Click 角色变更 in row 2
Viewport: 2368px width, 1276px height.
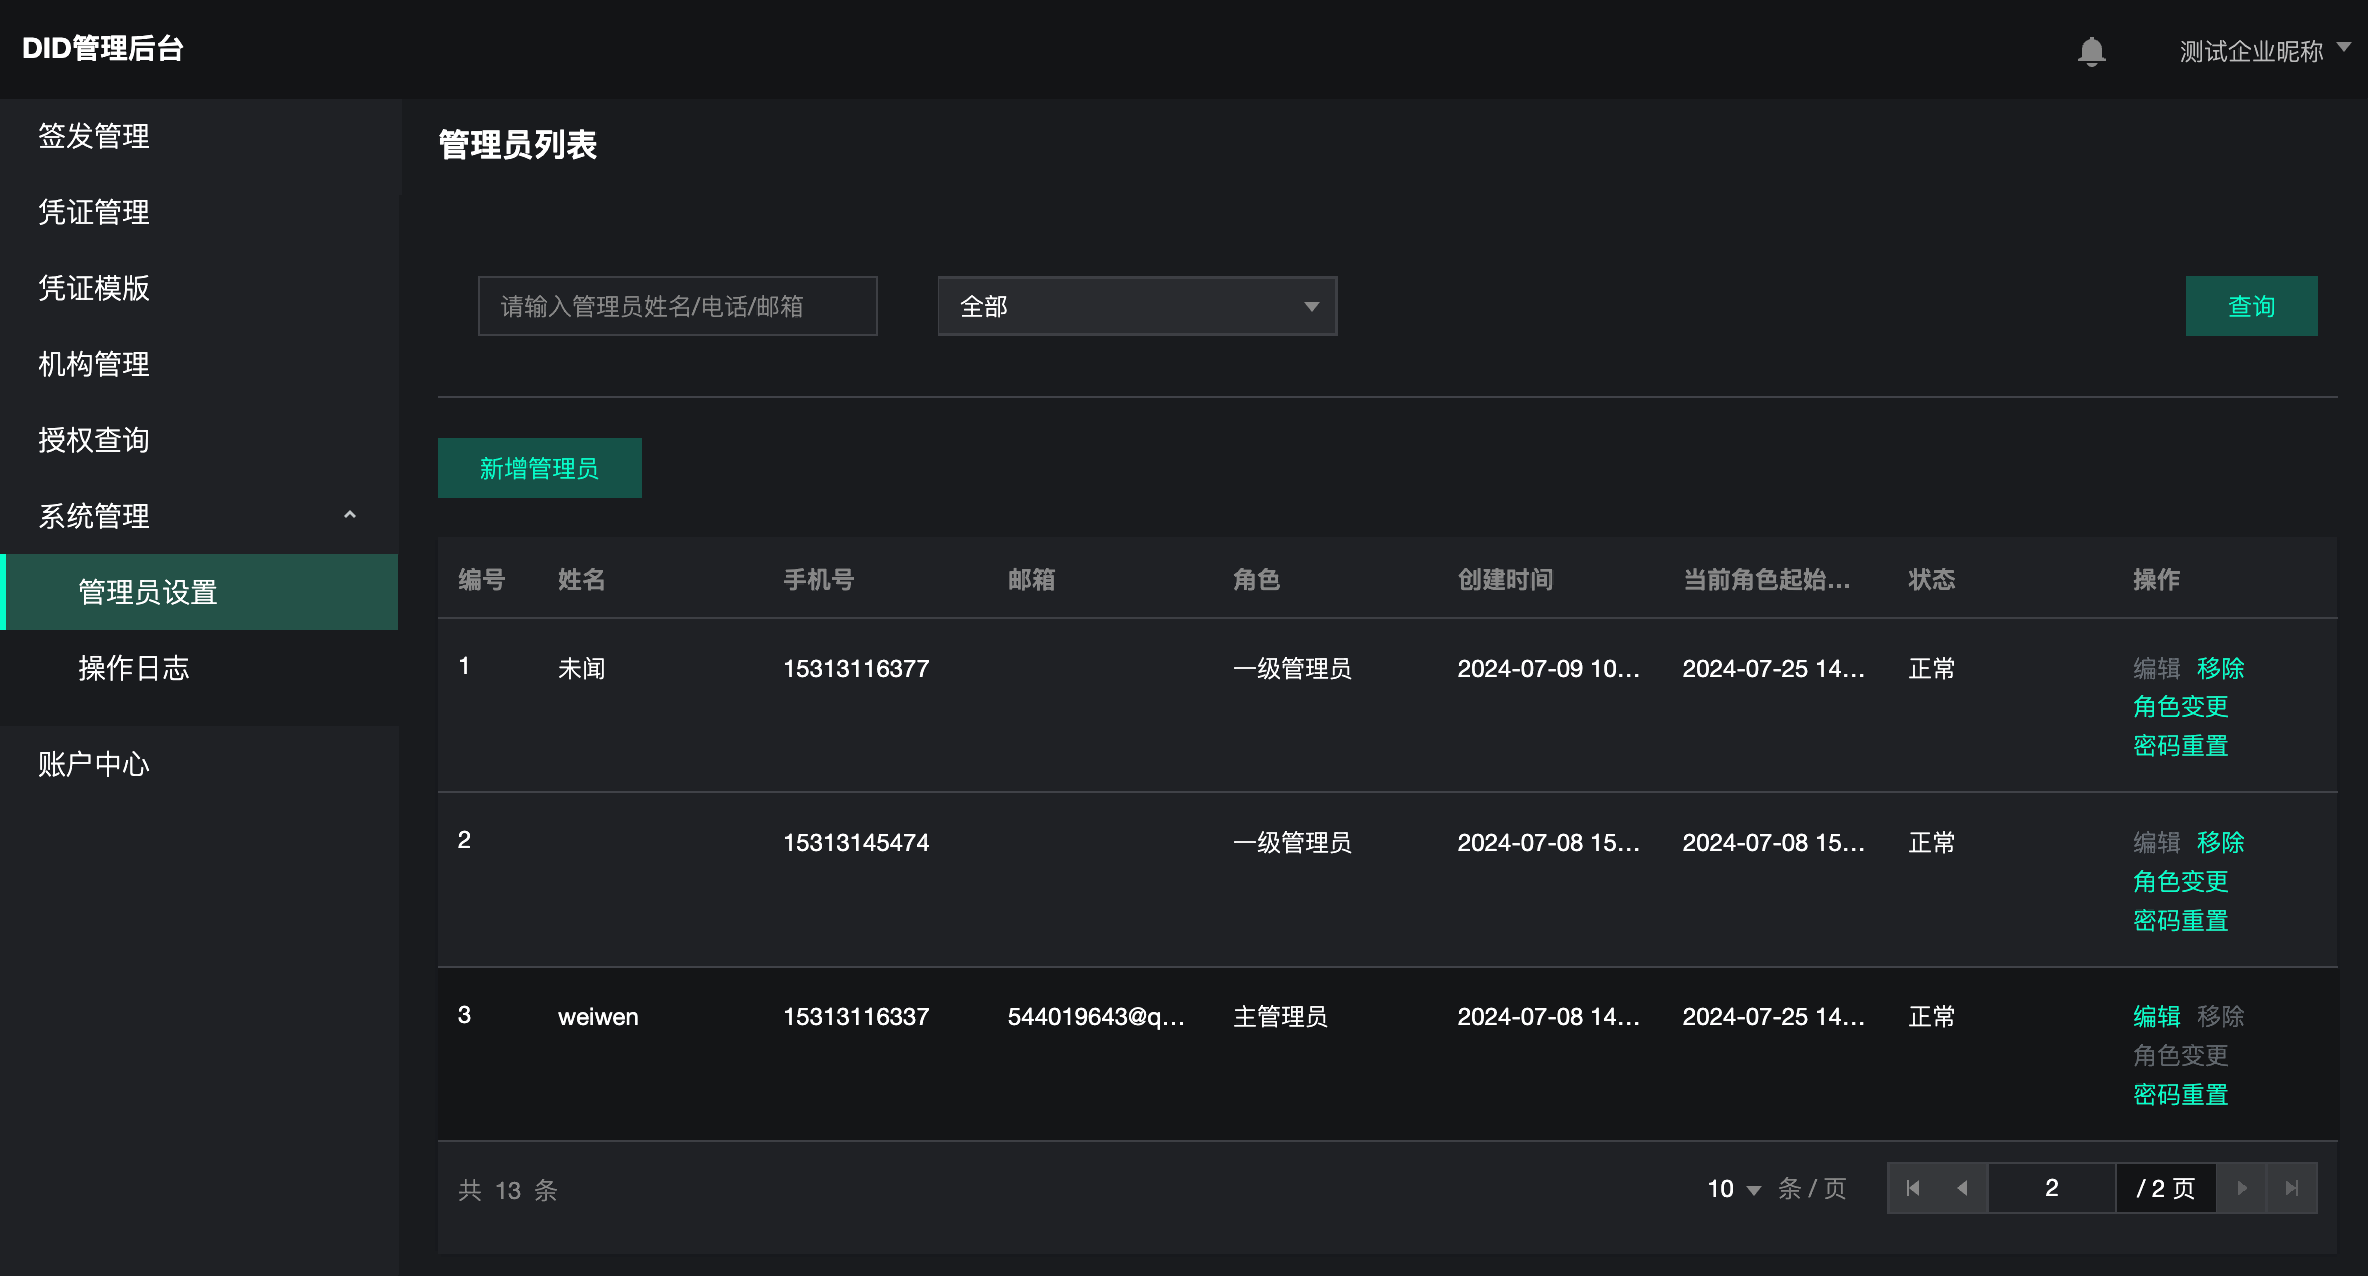click(x=2180, y=881)
